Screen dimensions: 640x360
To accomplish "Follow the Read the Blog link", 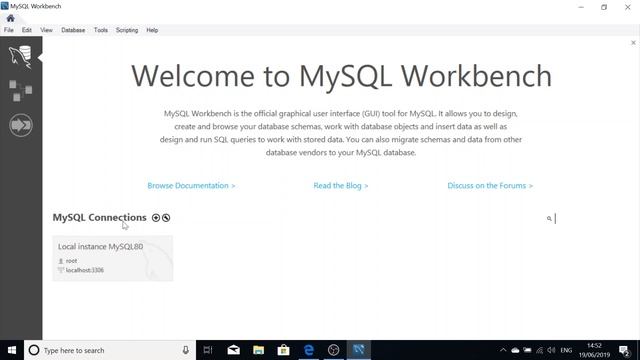I will click(x=341, y=186).
